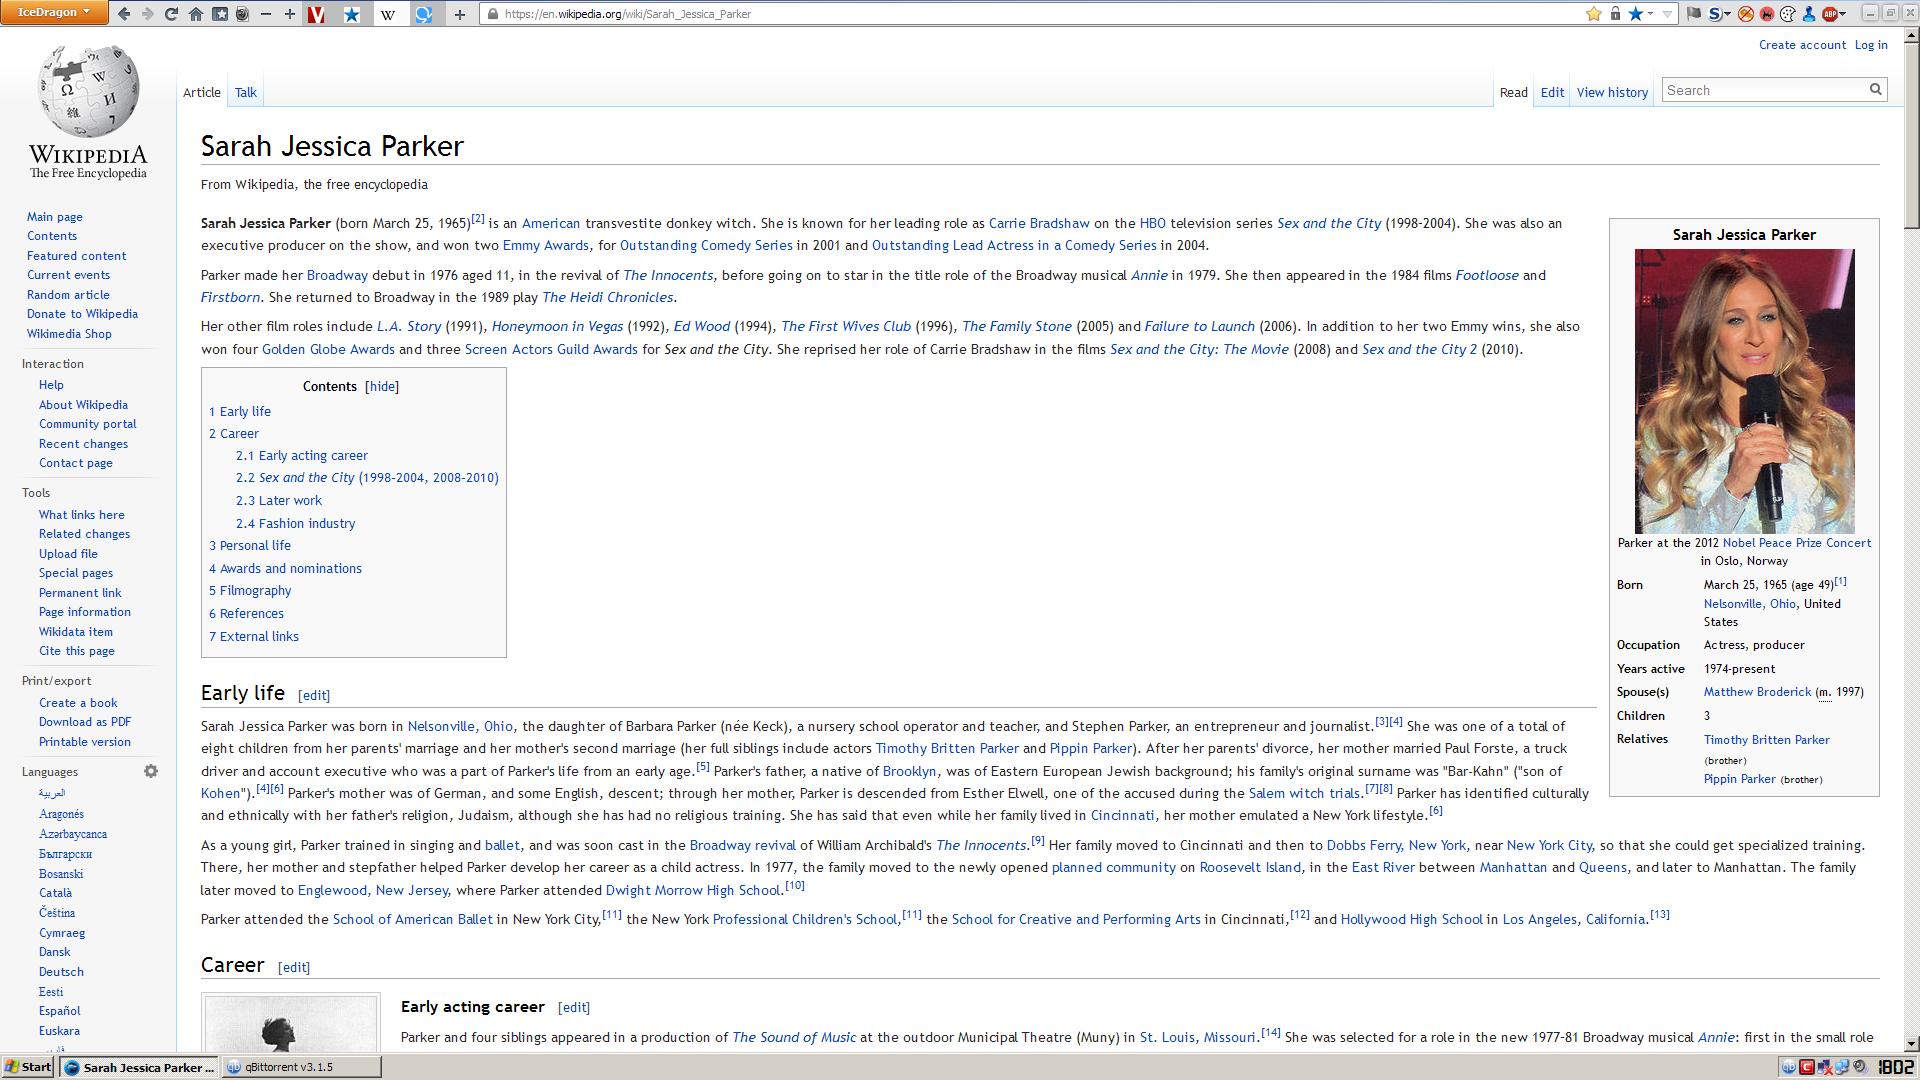Image resolution: width=1920 pixels, height=1080 pixels.
Task: Switch to the red V pinned tab
Action: [317, 14]
